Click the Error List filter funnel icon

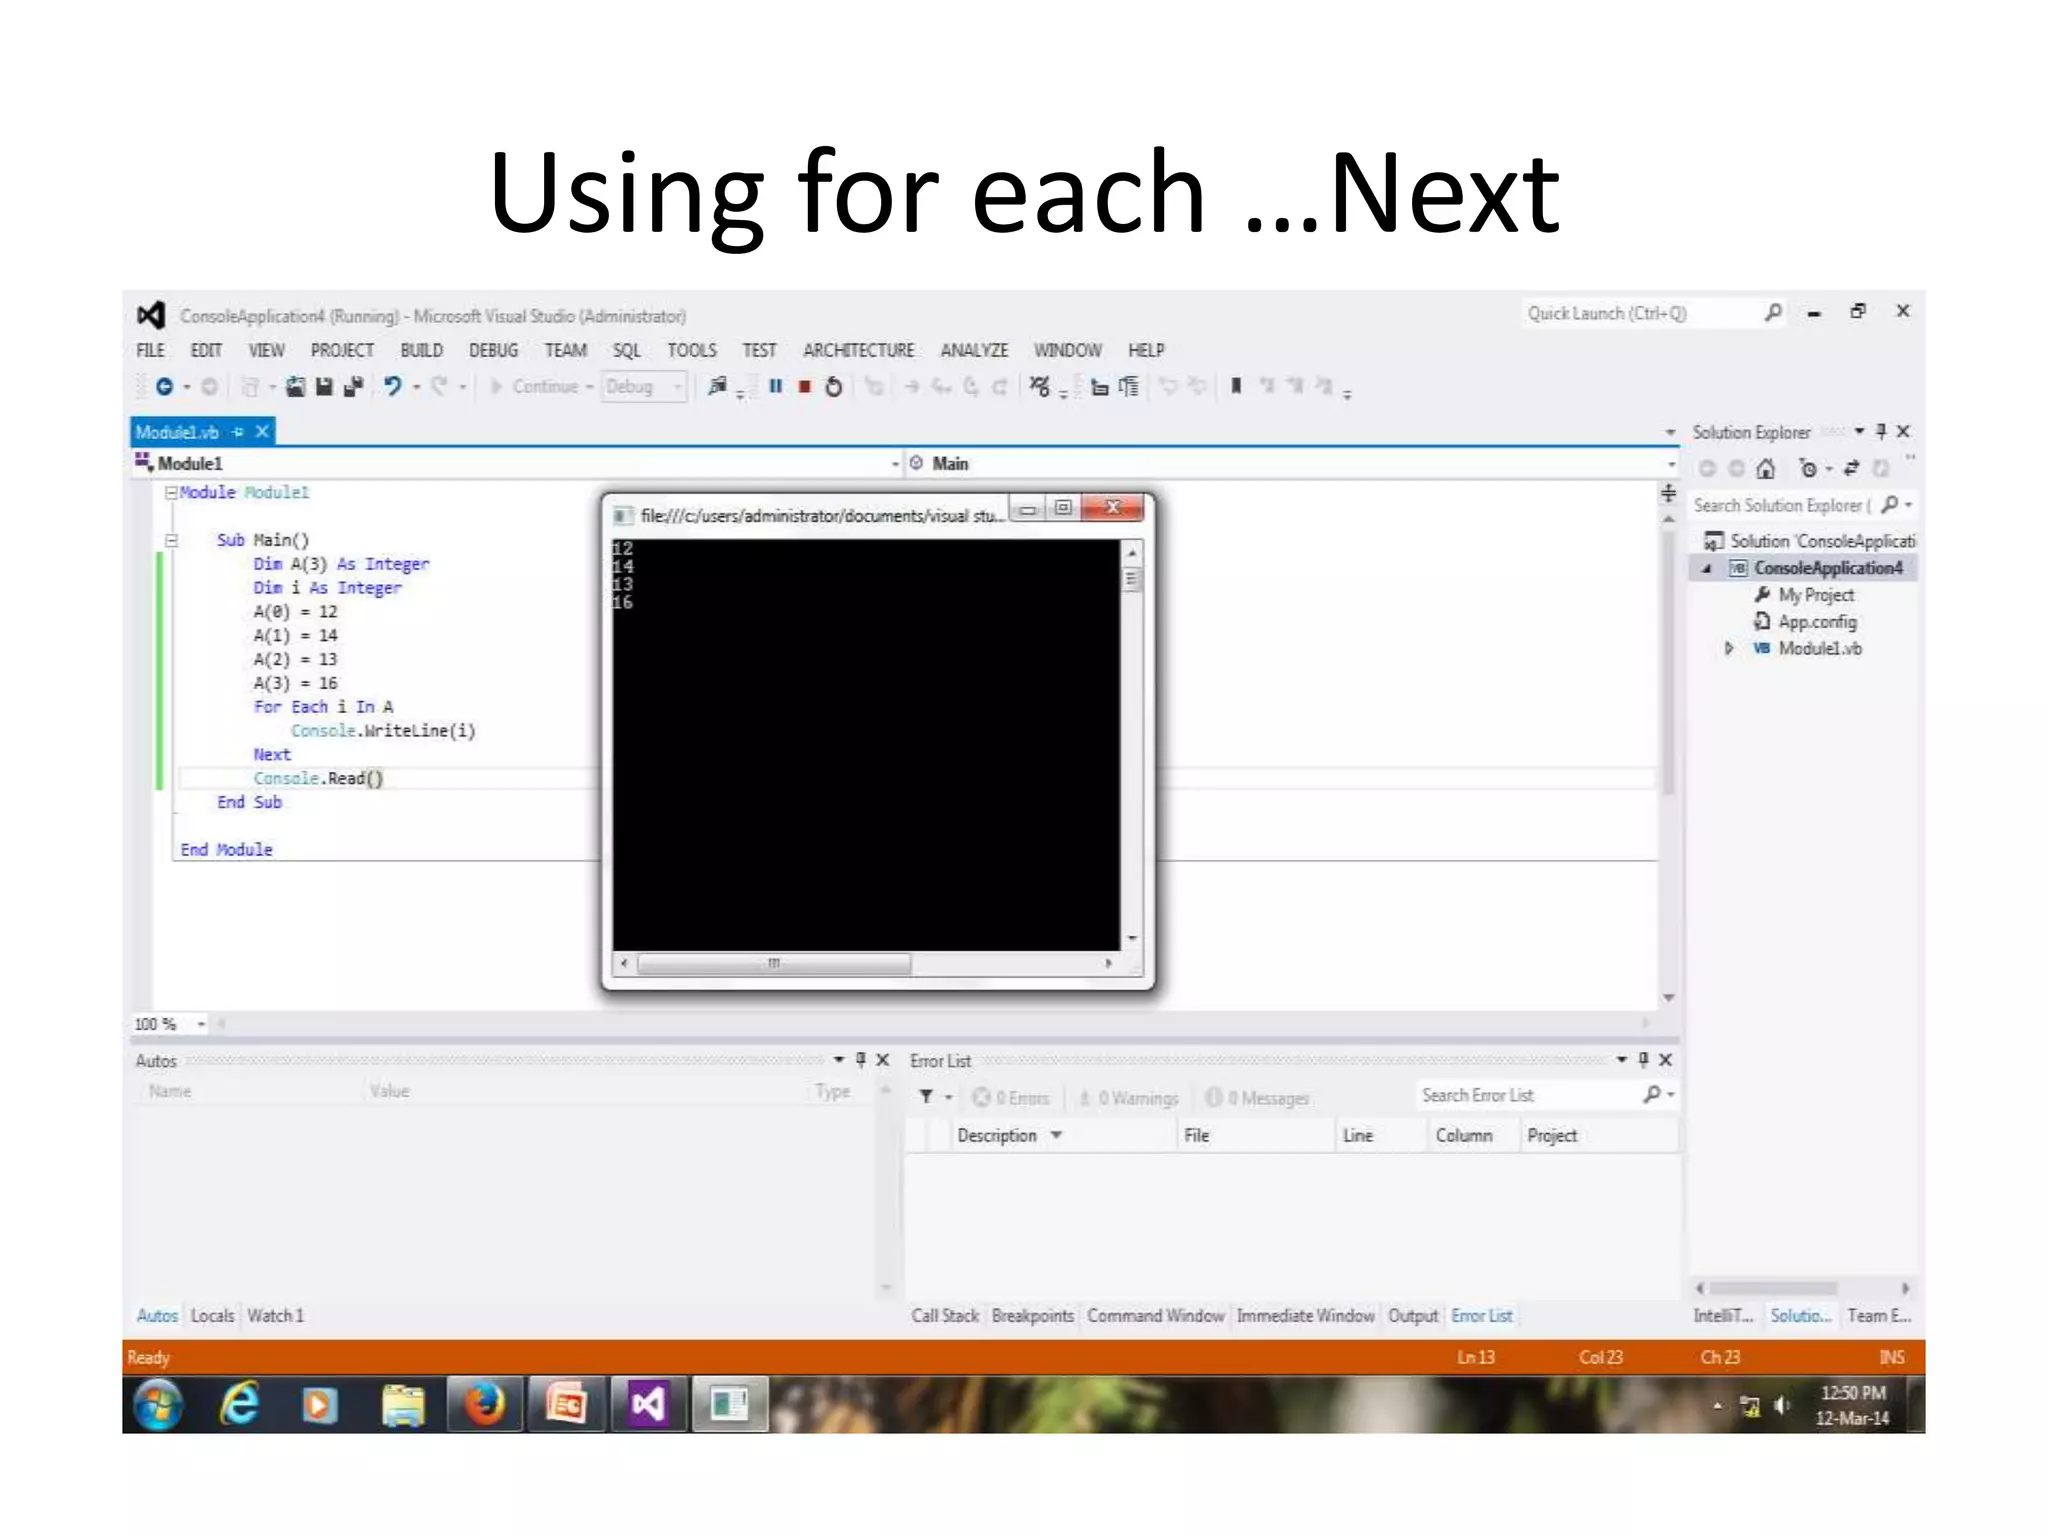point(926,1097)
